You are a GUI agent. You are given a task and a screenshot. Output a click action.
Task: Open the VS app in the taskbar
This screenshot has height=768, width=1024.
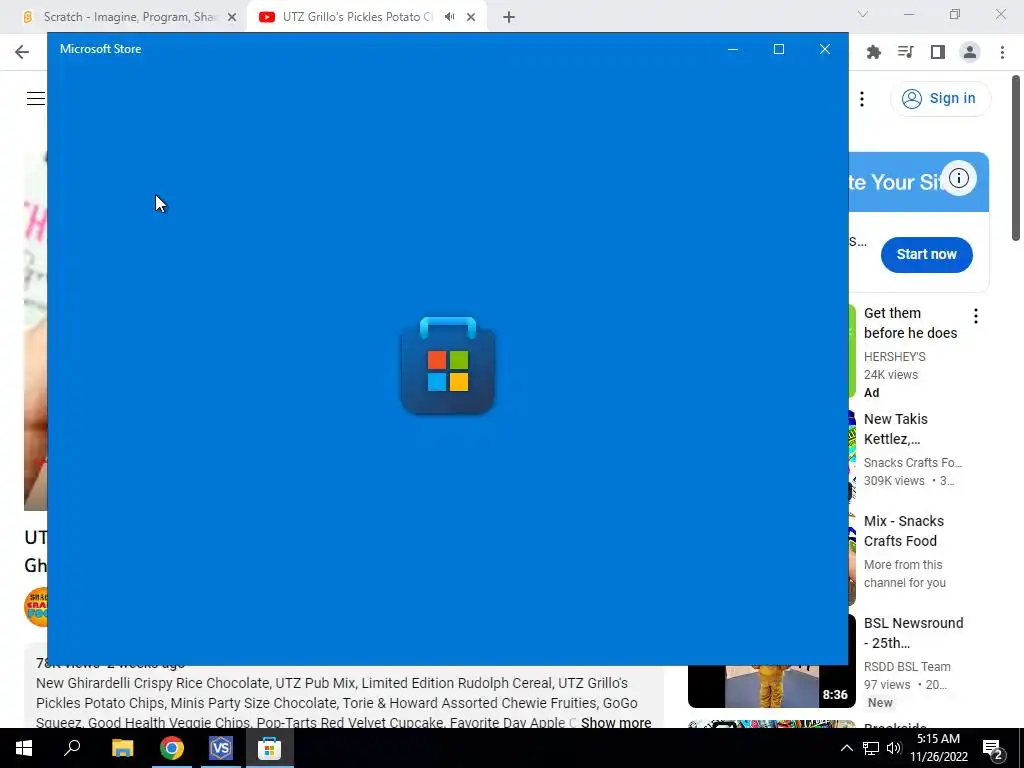coord(221,748)
